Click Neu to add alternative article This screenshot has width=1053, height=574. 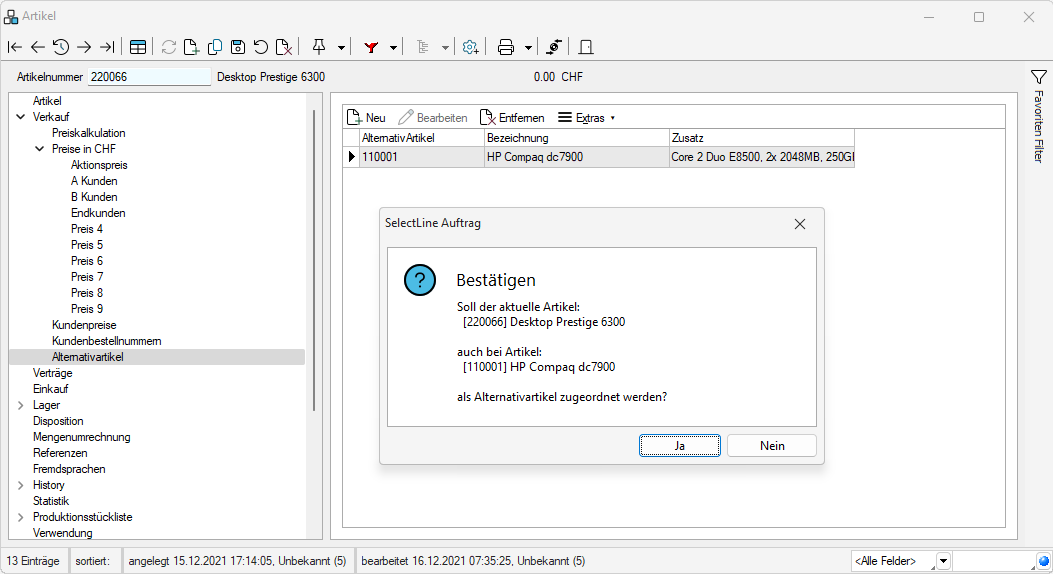pyautogui.click(x=366, y=117)
